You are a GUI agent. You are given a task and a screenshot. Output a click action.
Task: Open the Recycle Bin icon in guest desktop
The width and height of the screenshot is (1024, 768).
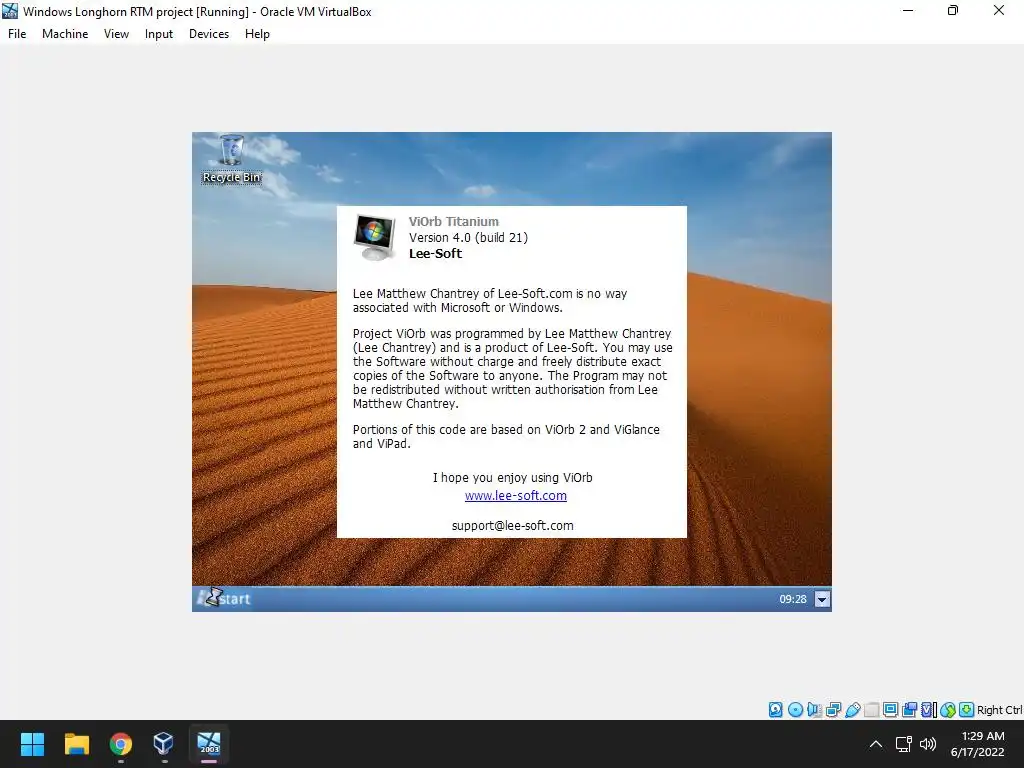point(231,159)
